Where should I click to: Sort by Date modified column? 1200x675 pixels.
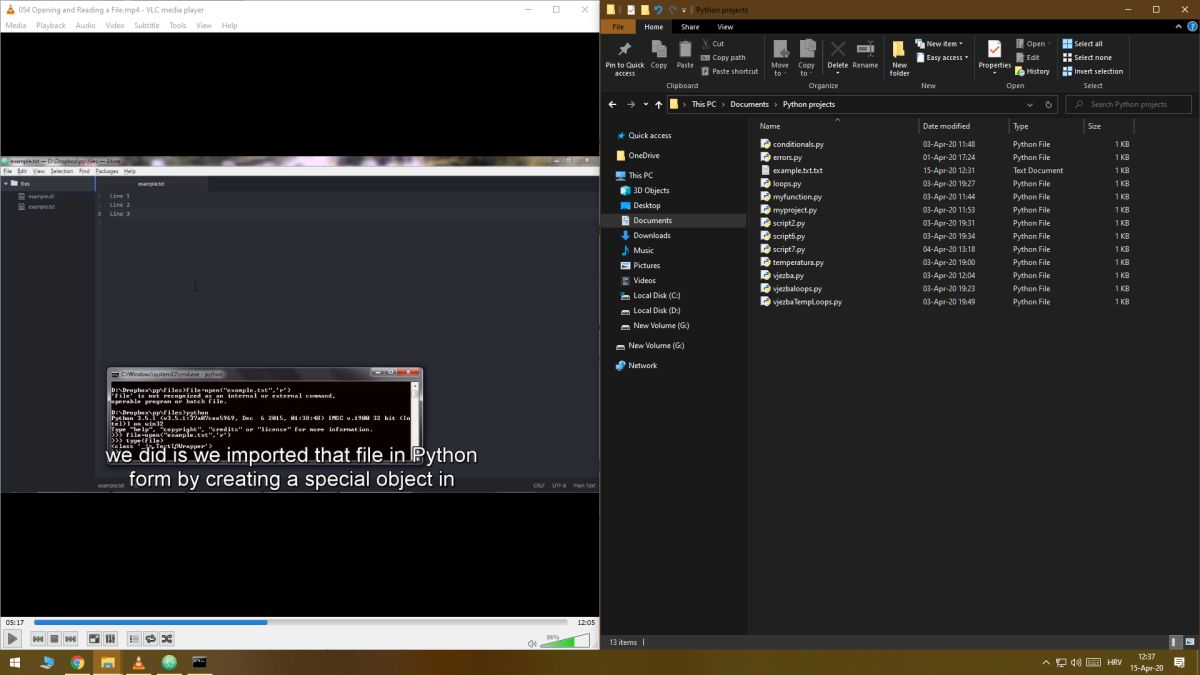click(x=964, y=126)
